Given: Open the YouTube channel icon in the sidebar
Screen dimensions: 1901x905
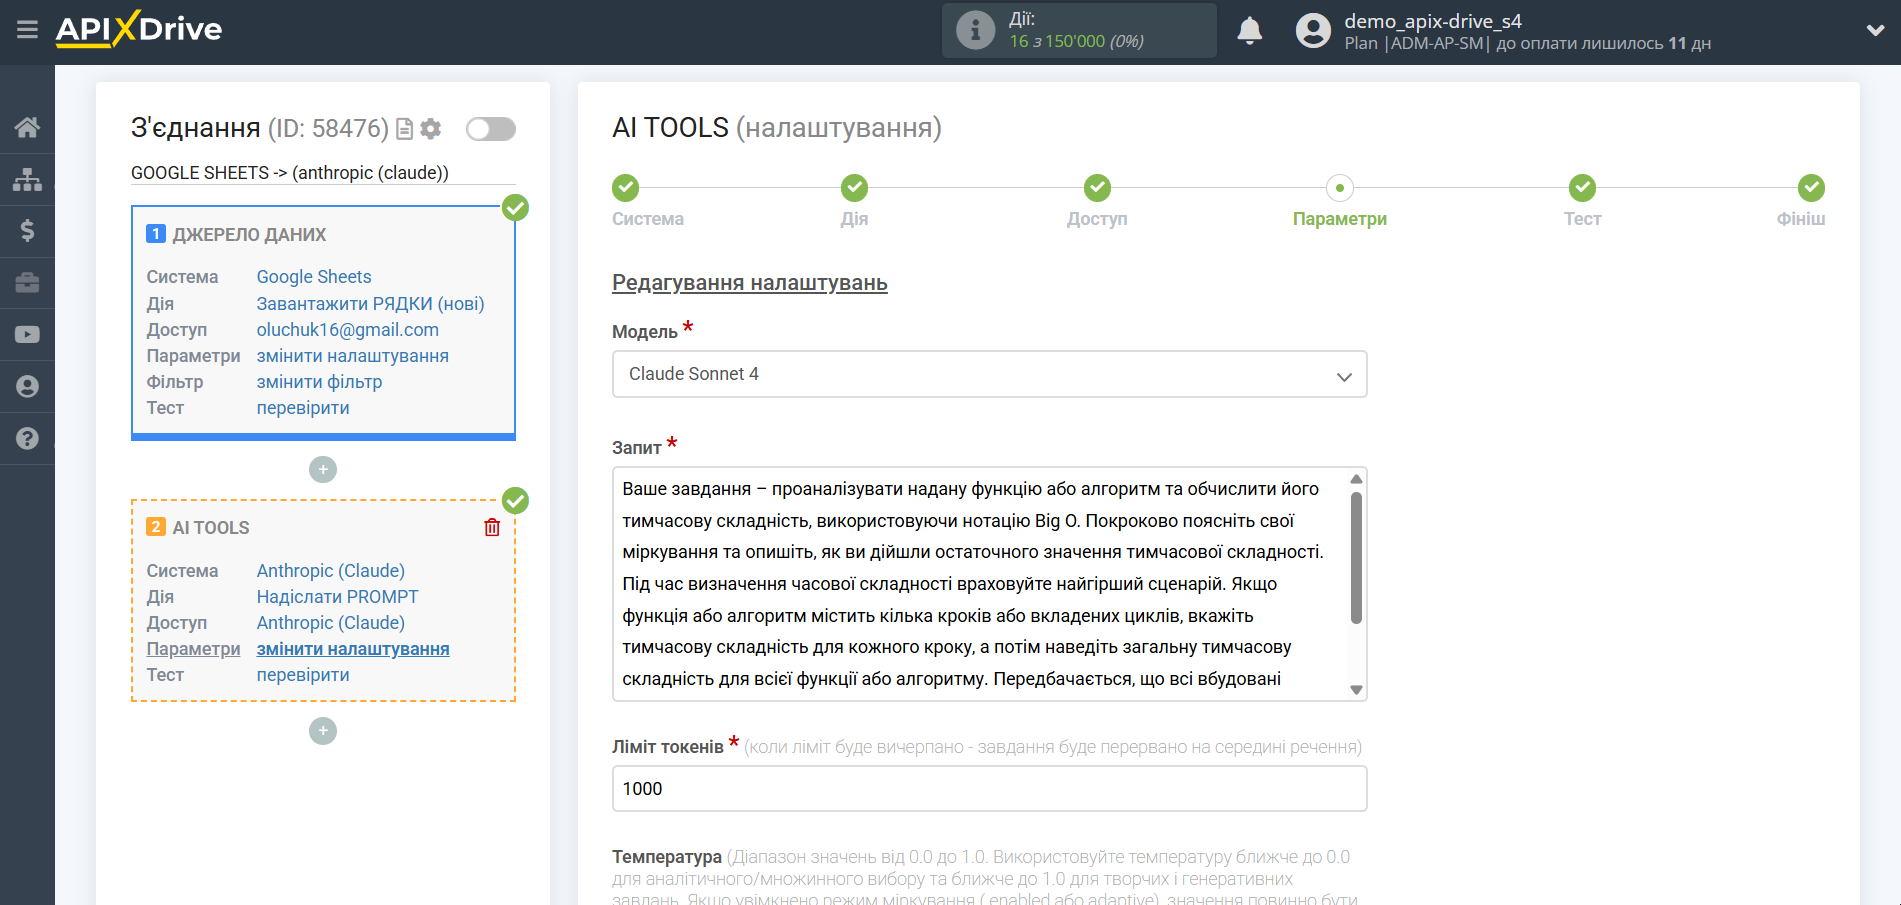Looking at the screenshot, I should coord(27,334).
